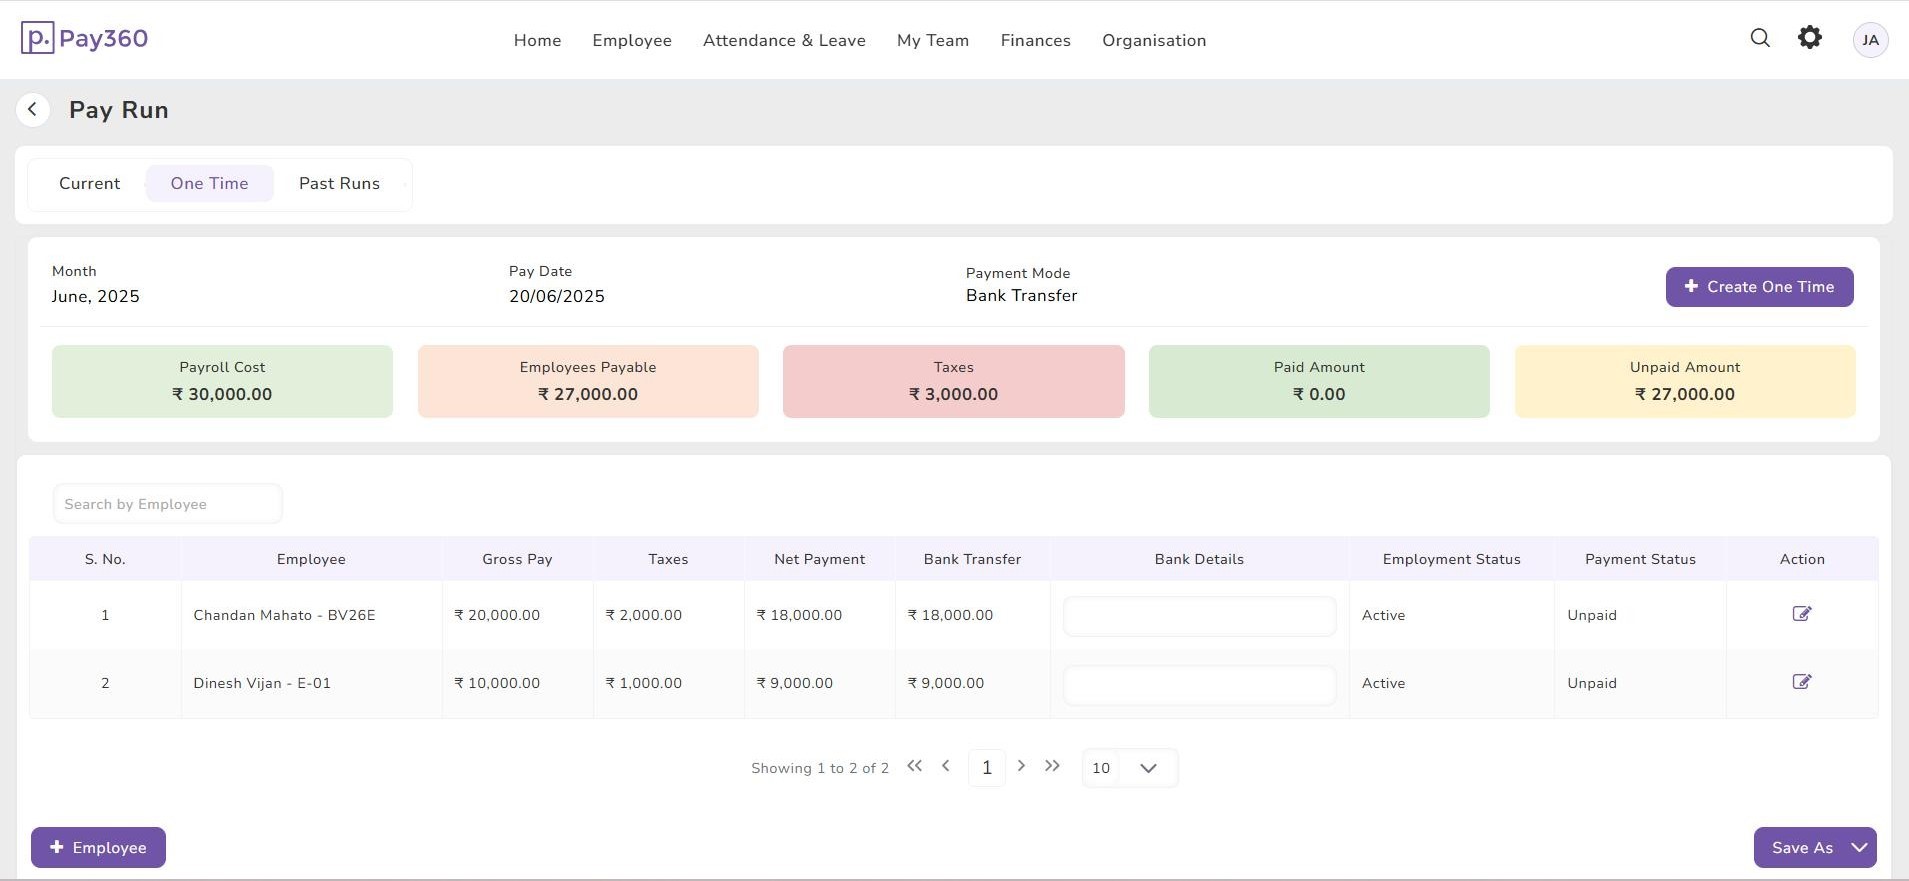This screenshot has height=881, width=1909.
Task: Open the My Team menu
Action: click(933, 40)
